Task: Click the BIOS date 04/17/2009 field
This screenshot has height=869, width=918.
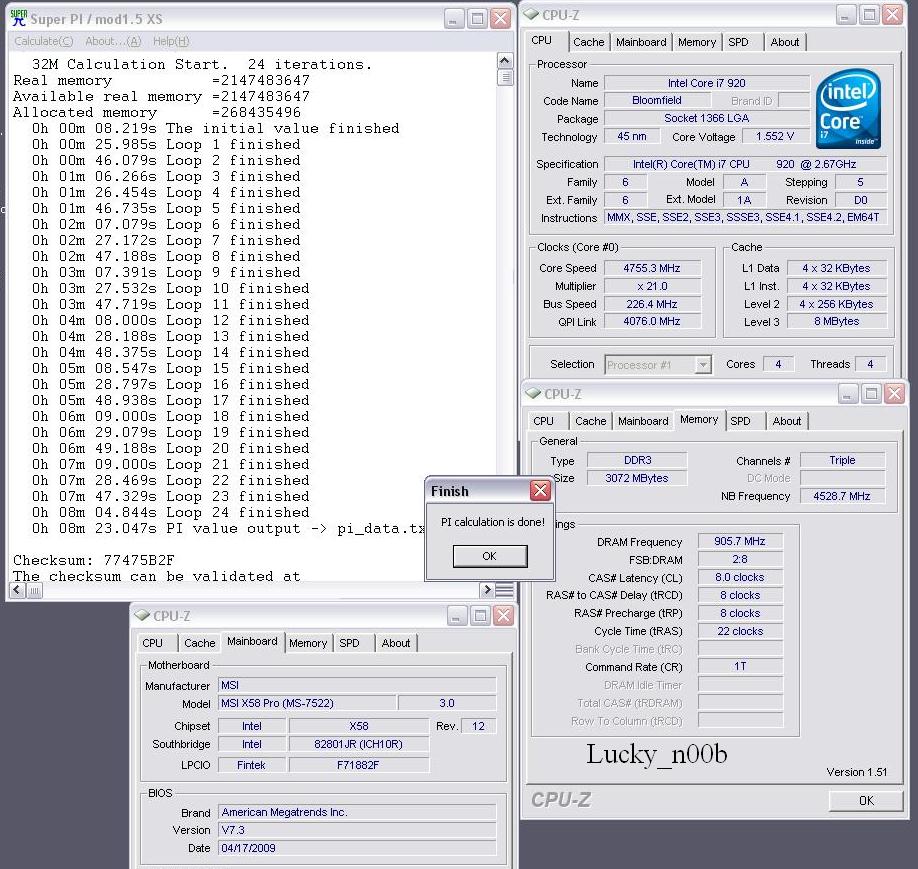Action: (x=357, y=848)
